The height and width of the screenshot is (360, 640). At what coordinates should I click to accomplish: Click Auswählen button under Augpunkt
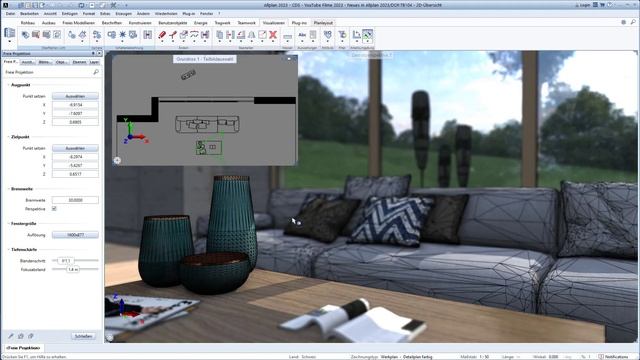(x=75, y=96)
